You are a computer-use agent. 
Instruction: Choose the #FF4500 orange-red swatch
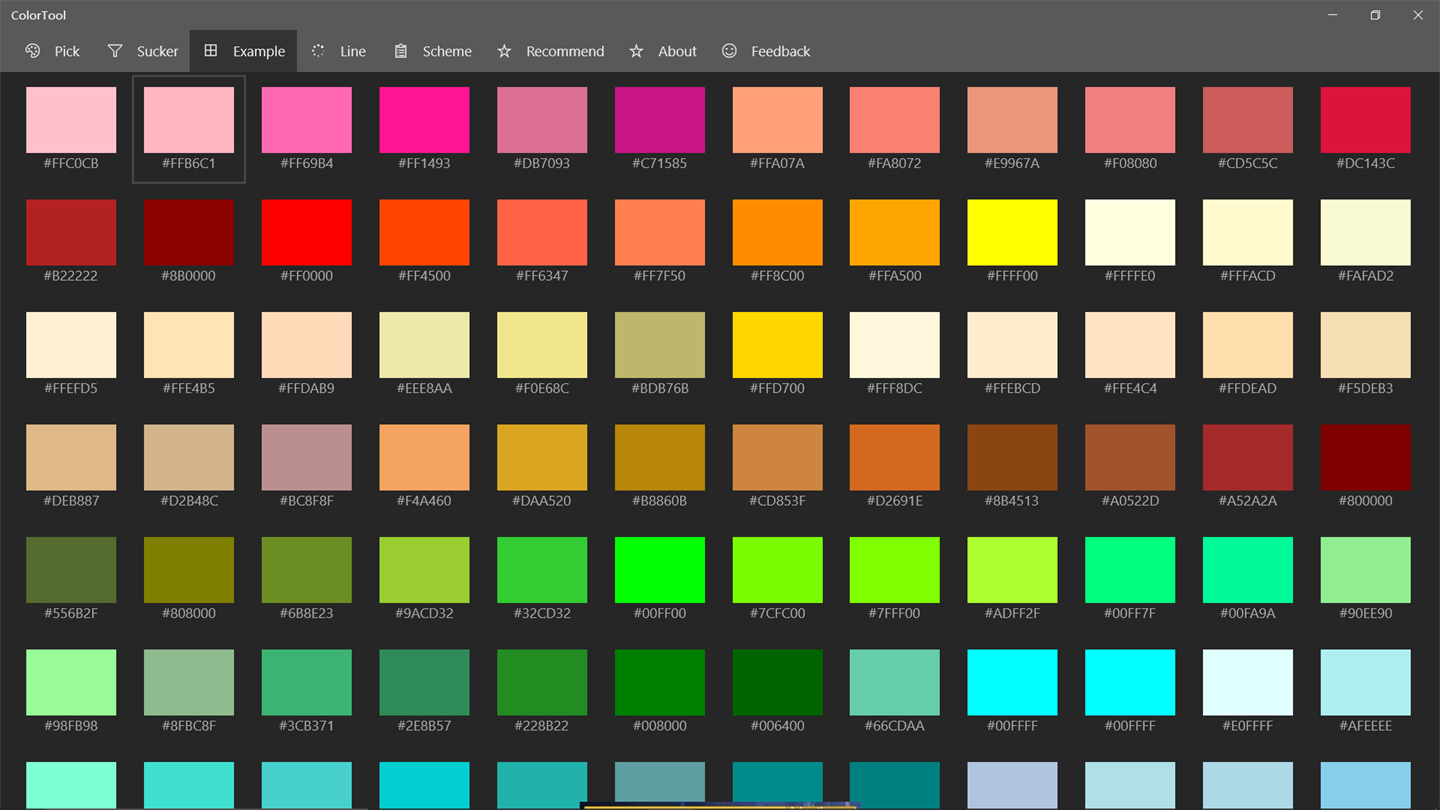[x=424, y=232]
